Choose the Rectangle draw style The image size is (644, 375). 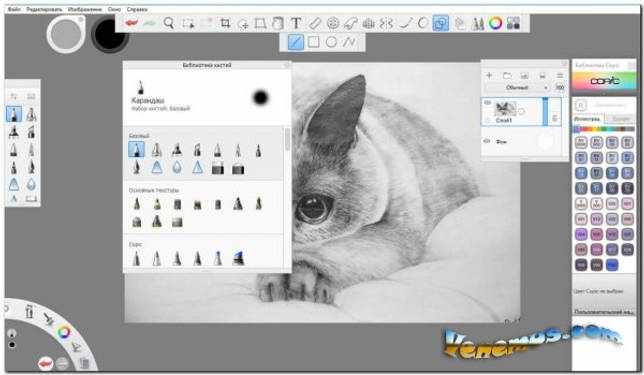point(313,42)
